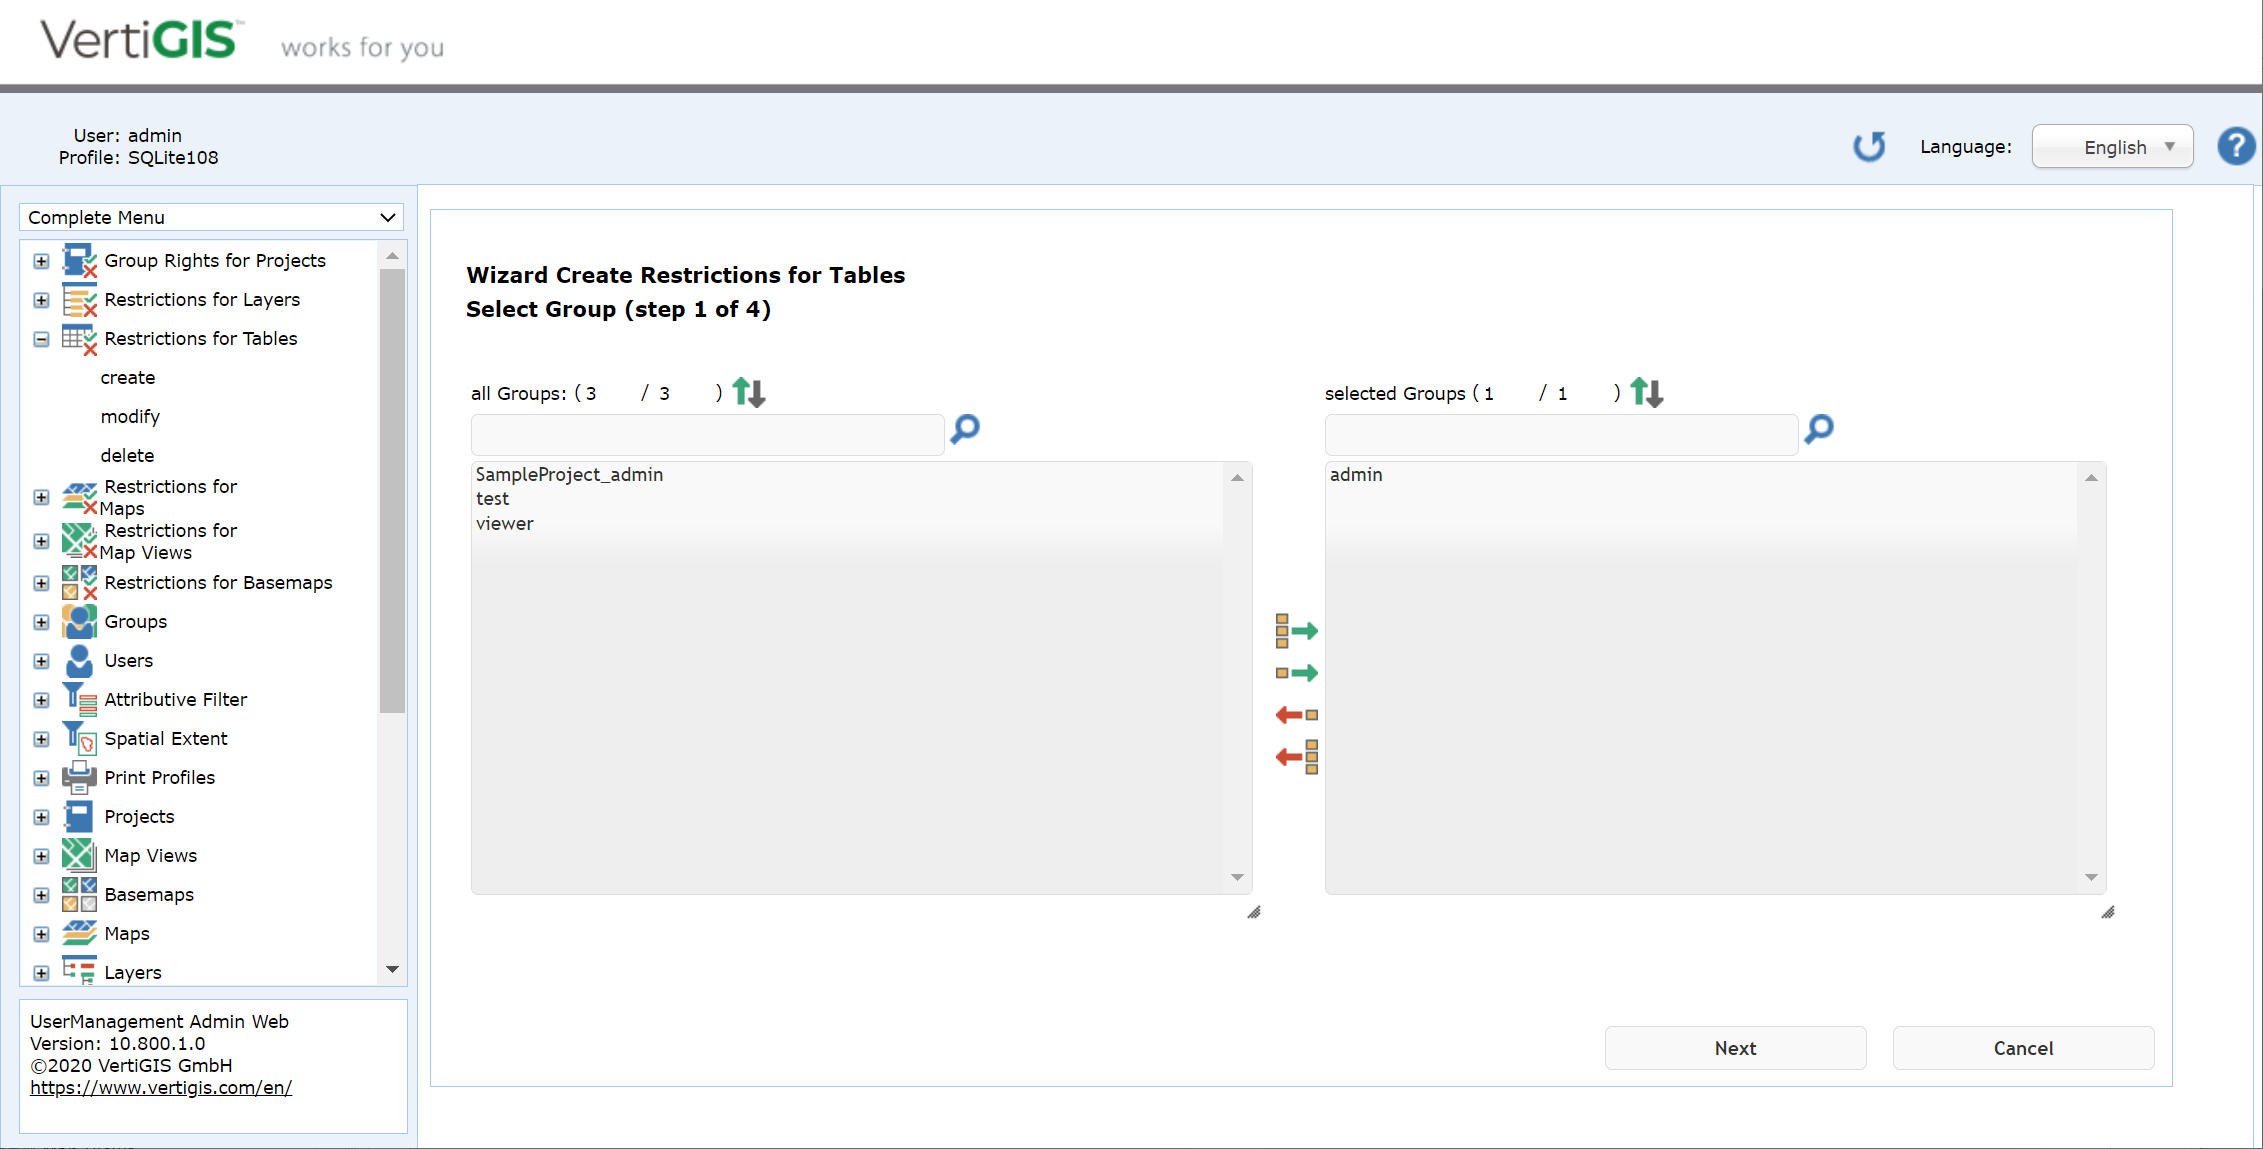This screenshot has width=2263, height=1149.
Task: Click the Print Profiles printer icon
Action: click(x=79, y=777)
